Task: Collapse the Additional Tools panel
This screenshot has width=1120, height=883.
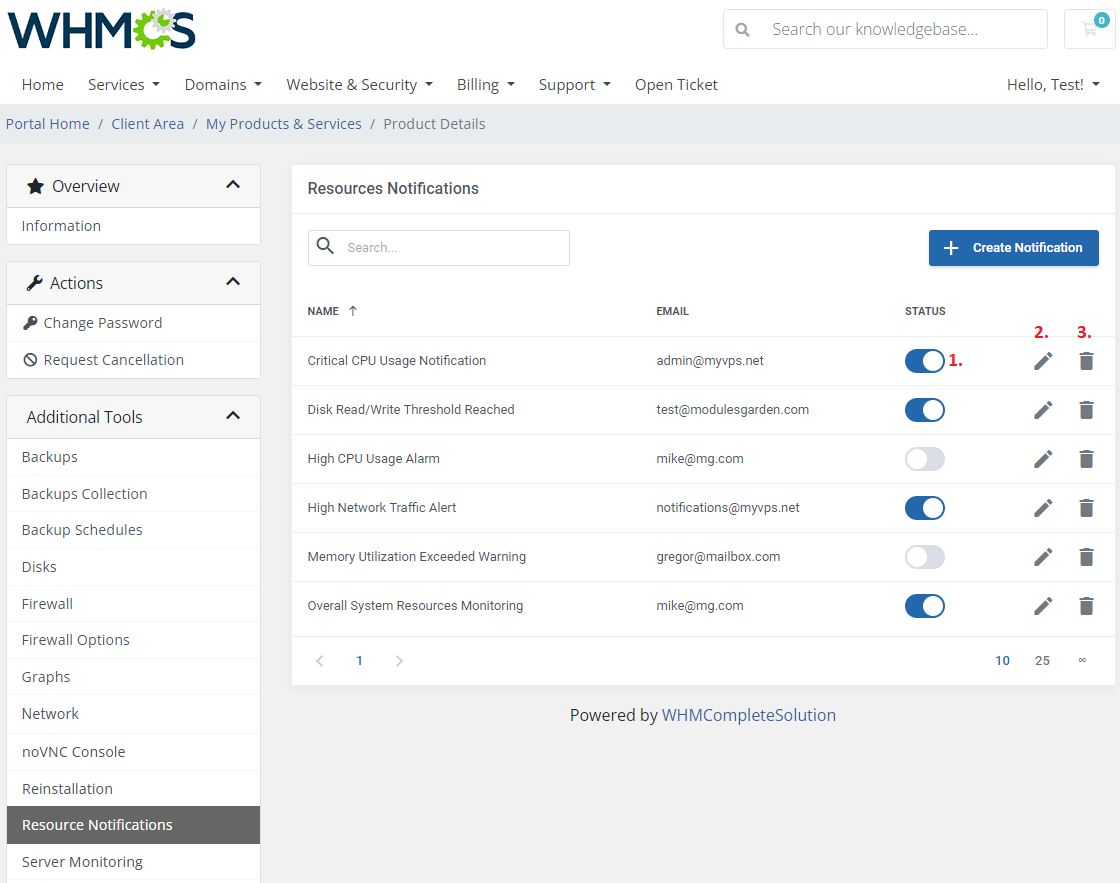Action: (233, 416)
